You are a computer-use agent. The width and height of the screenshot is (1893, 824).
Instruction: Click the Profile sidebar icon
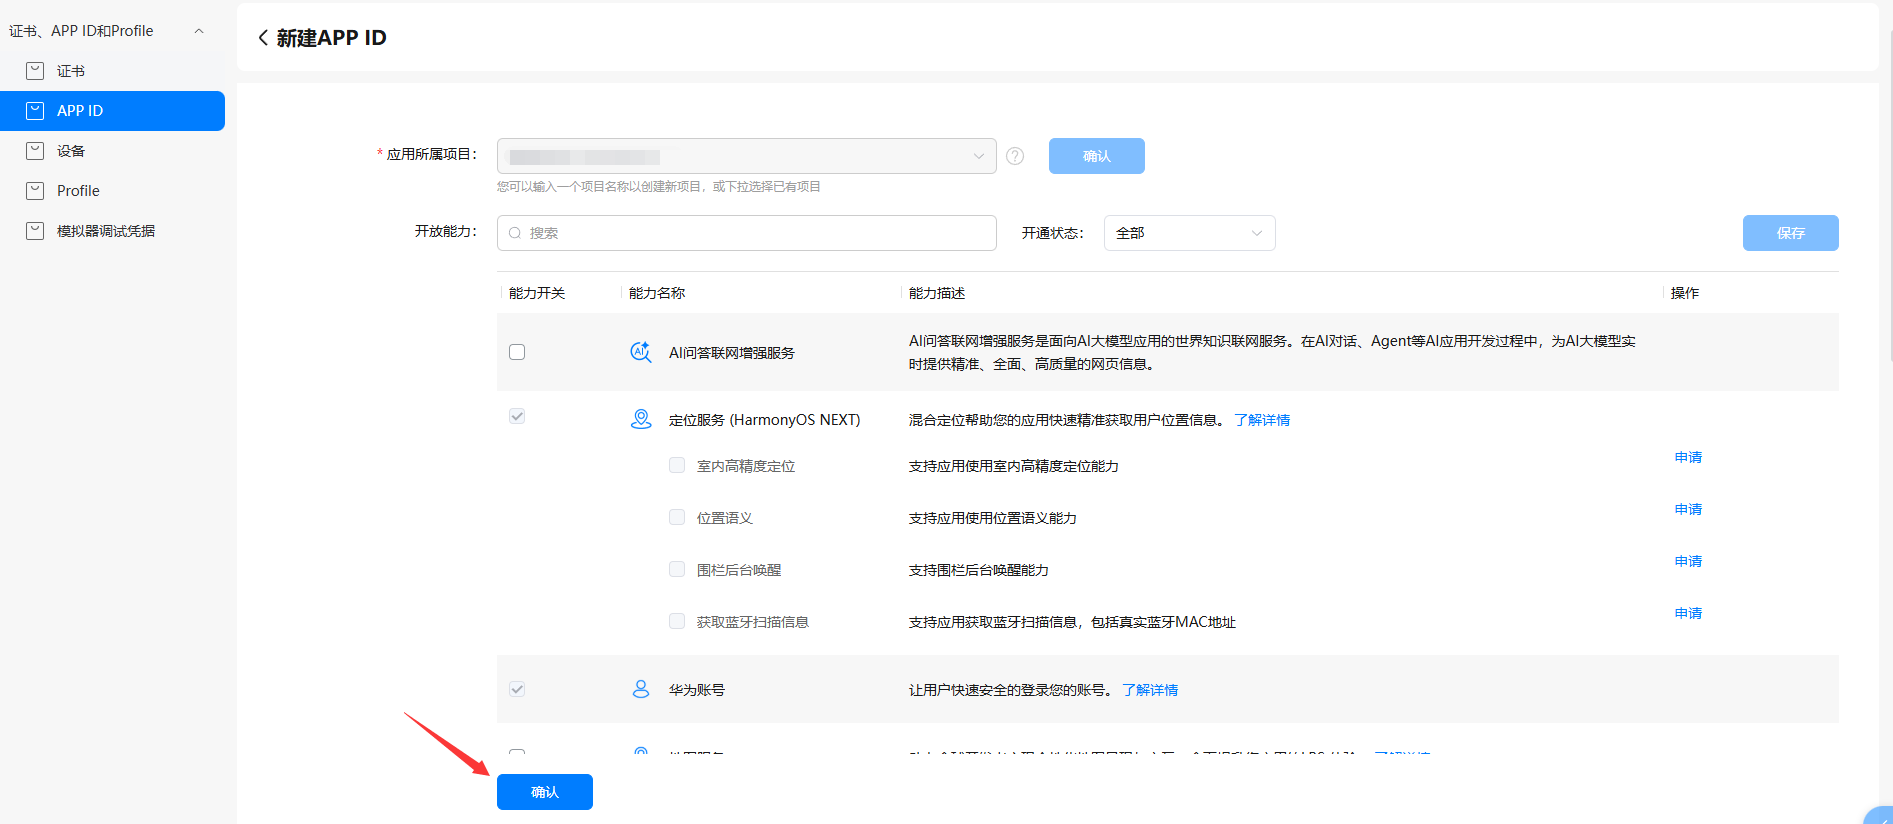(35, 191)
